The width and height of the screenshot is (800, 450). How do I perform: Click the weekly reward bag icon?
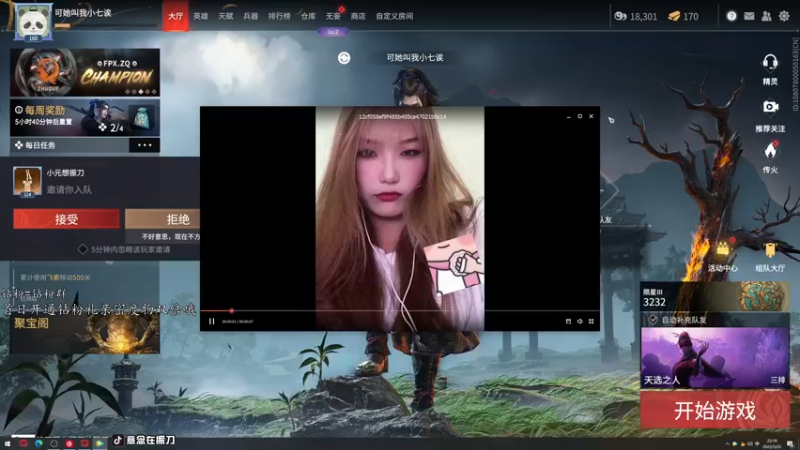point(142,118)
